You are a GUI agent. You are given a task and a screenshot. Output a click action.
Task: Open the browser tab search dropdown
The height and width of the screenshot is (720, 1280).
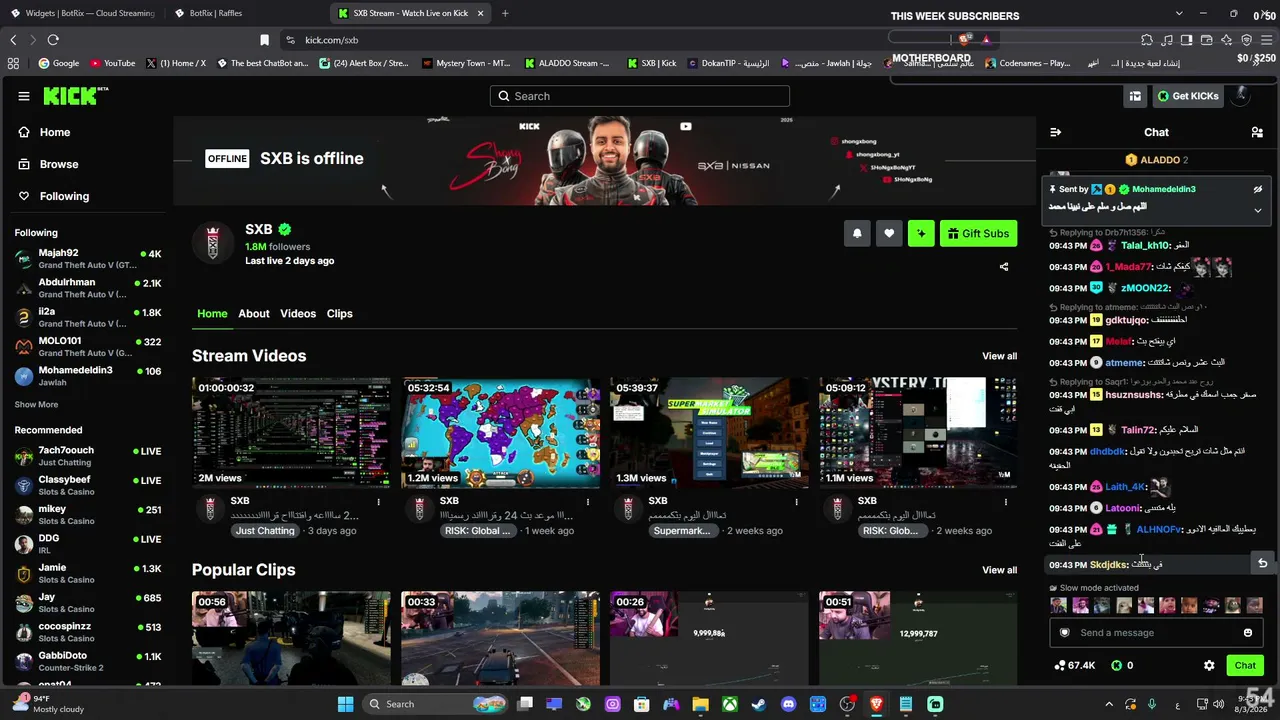click(x=1179, y=14)
